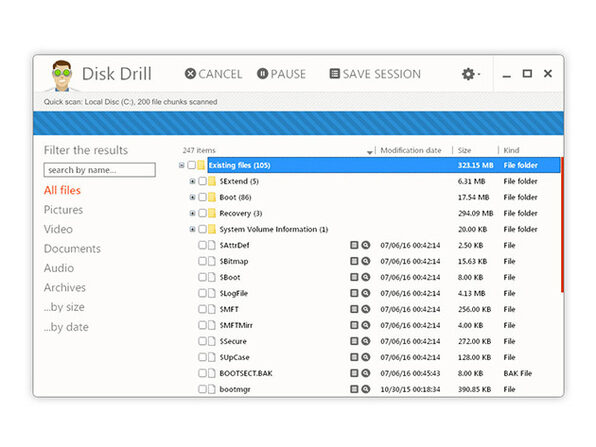
Task: Open hex view icon for bootmgr
Action: coord(354,389)
